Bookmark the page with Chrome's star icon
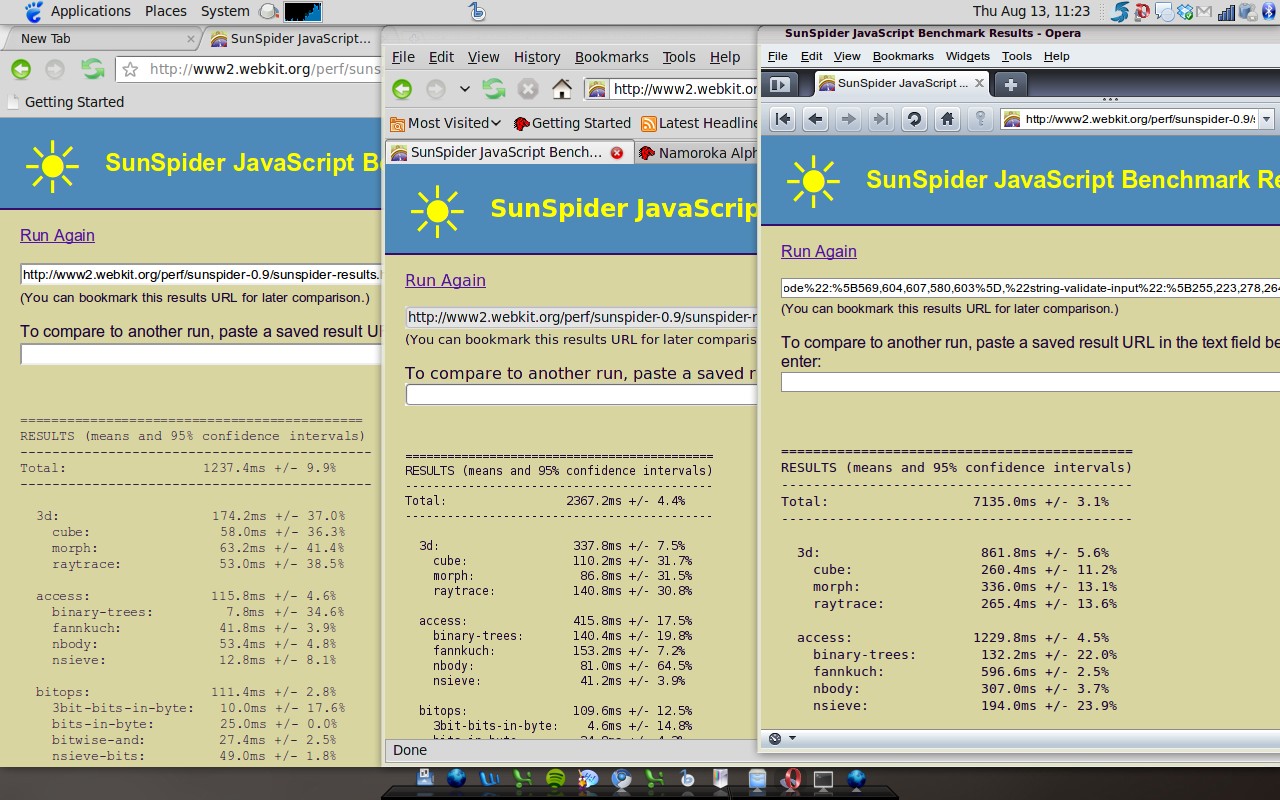 (130, 69)
